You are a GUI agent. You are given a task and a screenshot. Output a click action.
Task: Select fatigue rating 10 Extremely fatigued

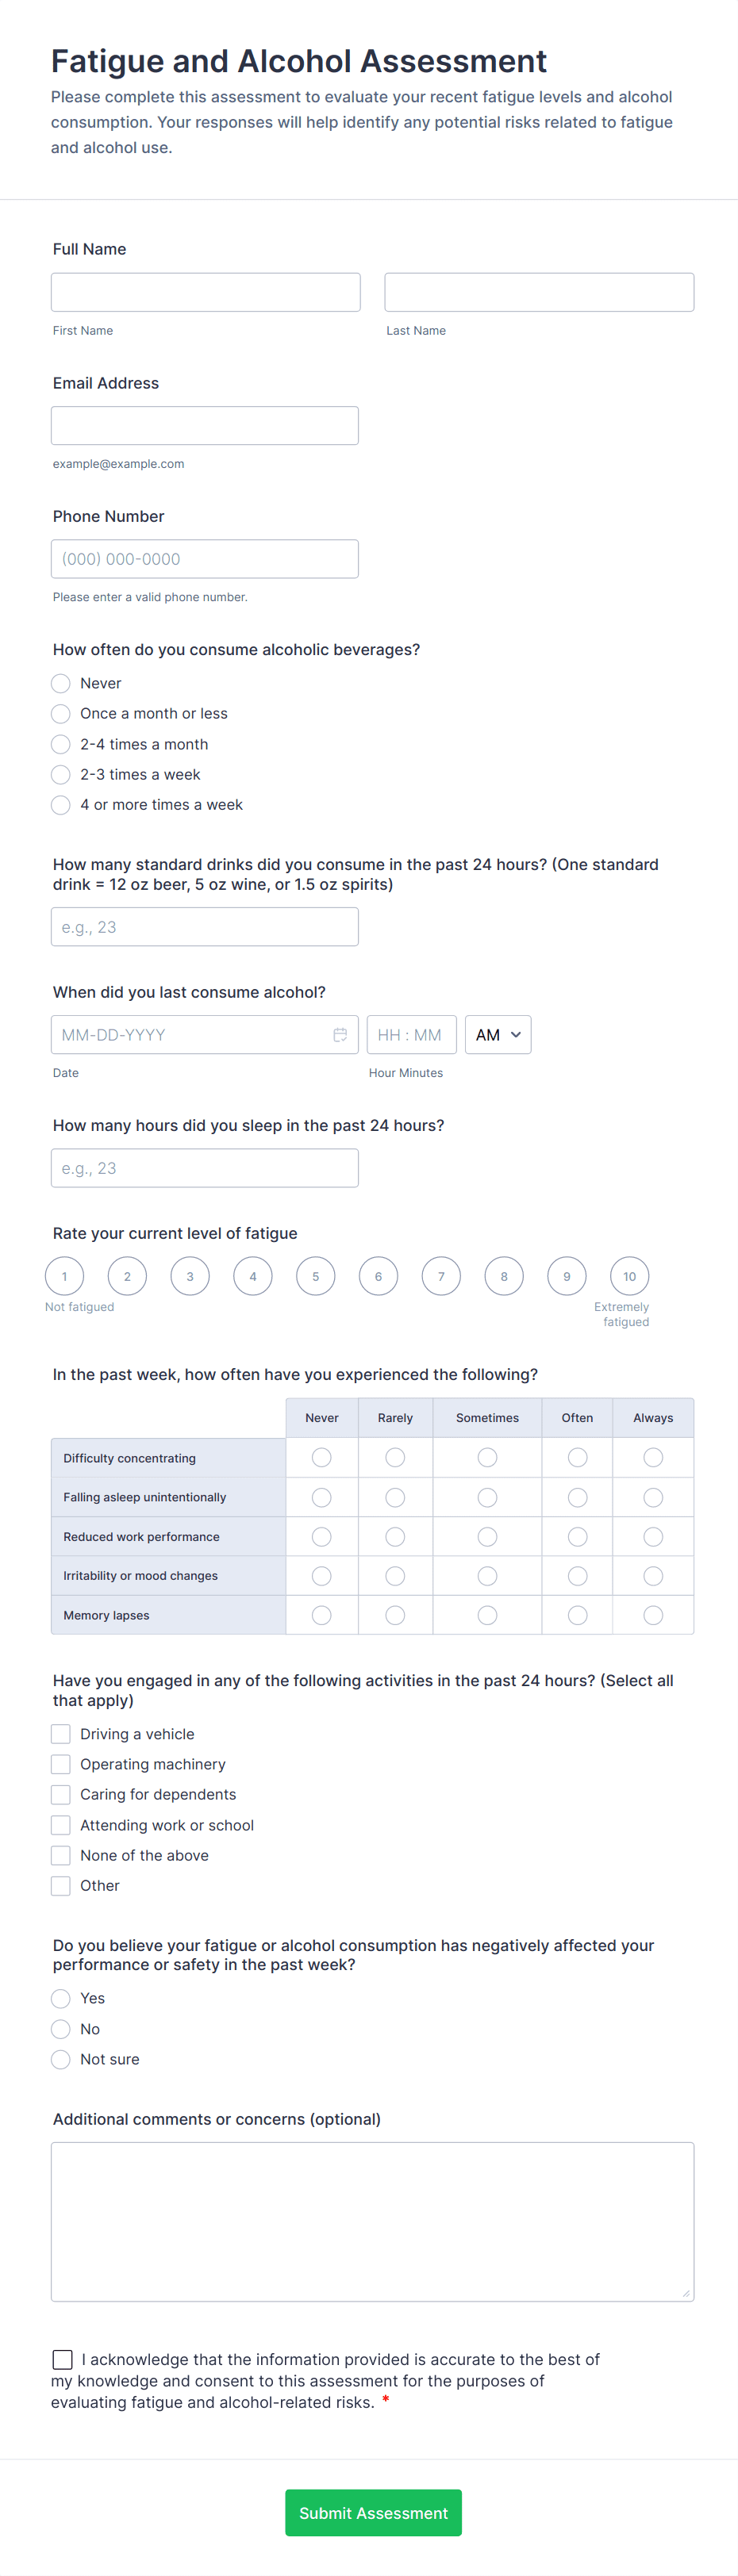[x=629, y=1276]
